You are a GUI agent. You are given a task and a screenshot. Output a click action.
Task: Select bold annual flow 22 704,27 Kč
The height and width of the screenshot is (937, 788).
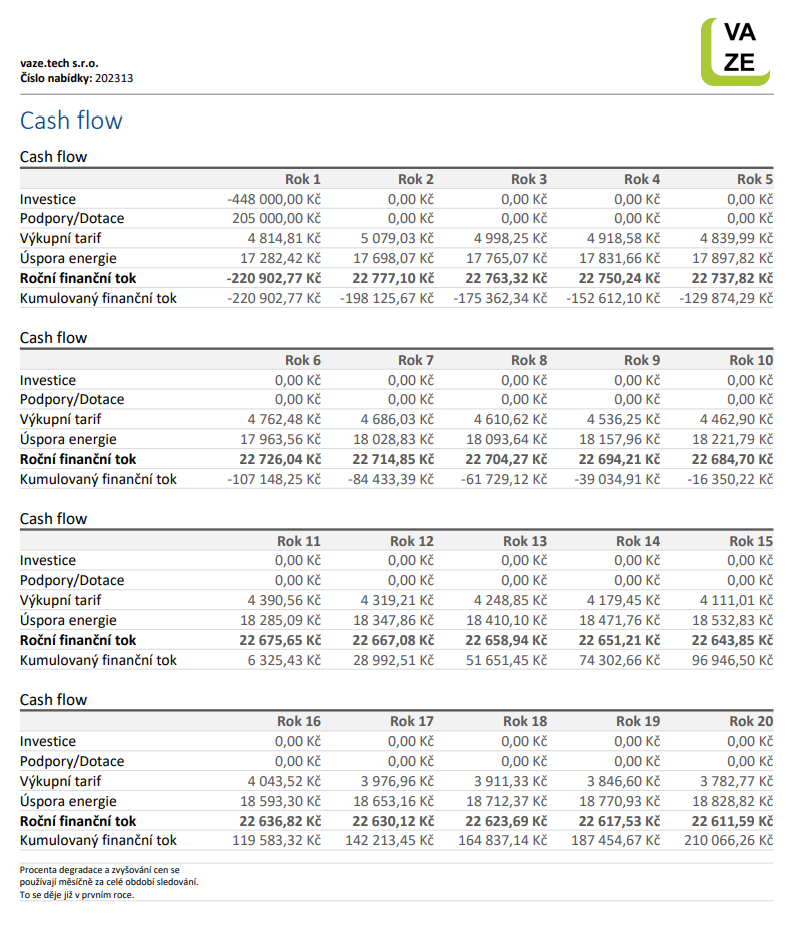coord(506,459)
